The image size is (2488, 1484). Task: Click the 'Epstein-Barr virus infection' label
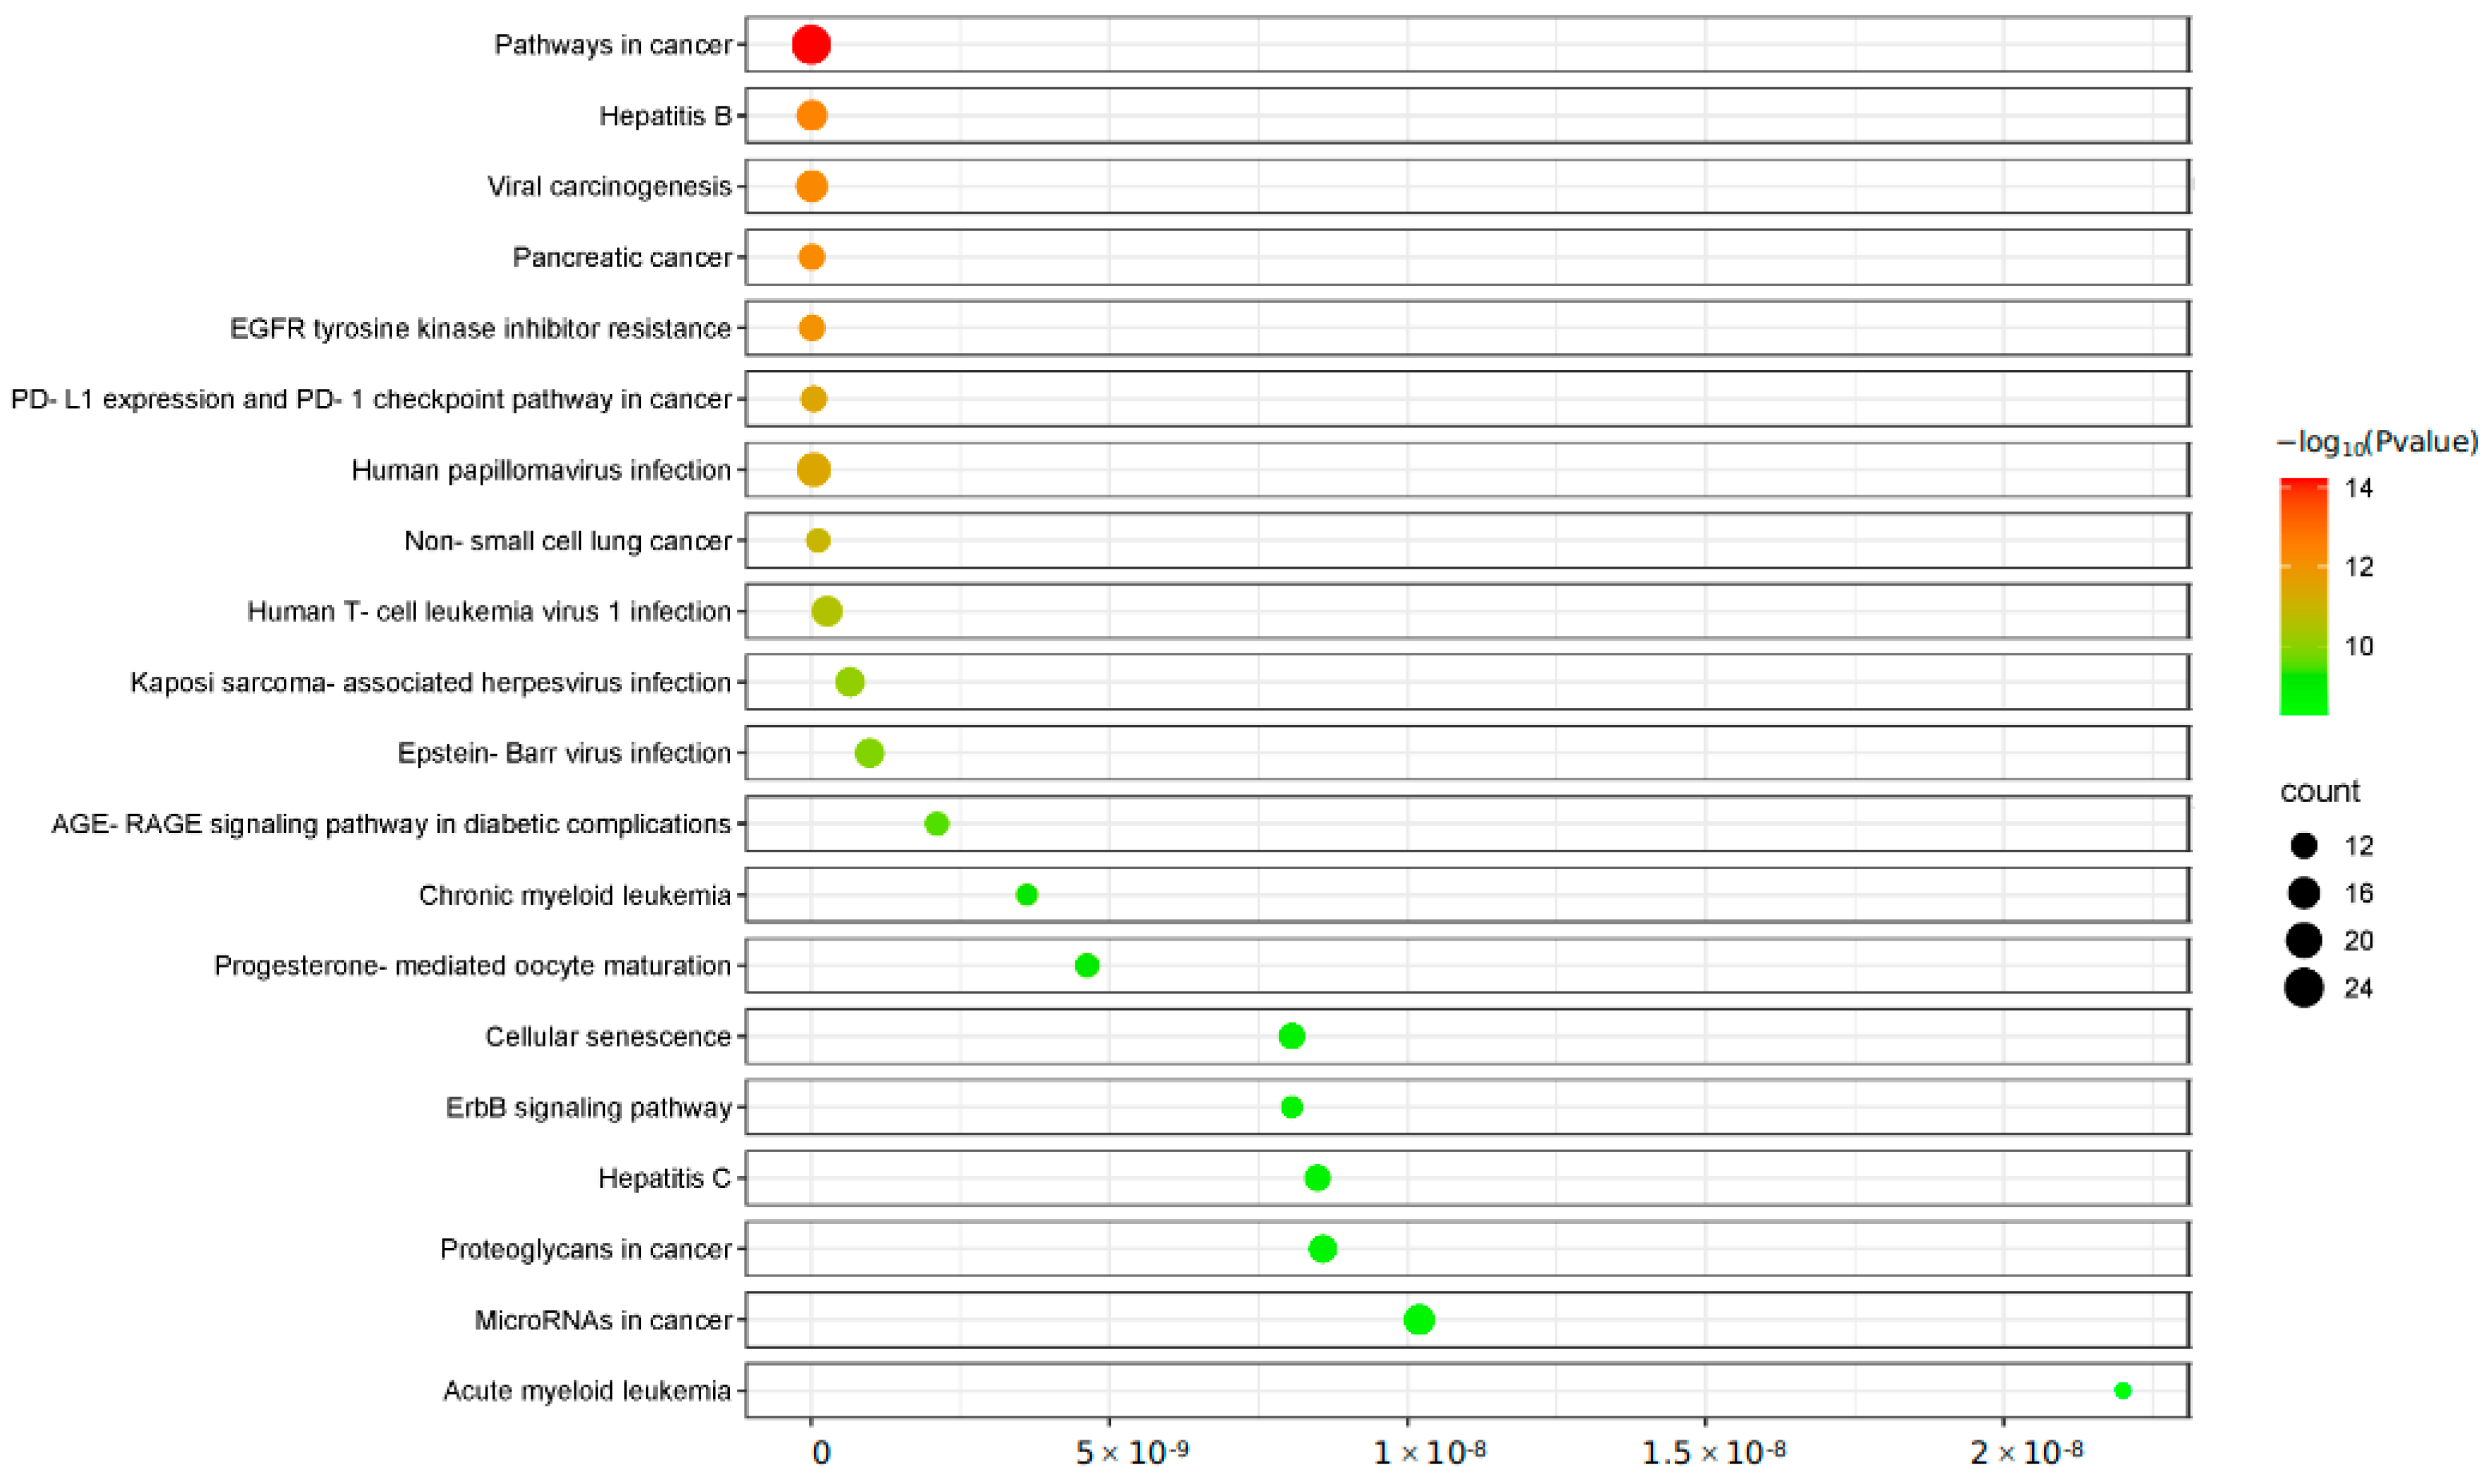(565, 753)
